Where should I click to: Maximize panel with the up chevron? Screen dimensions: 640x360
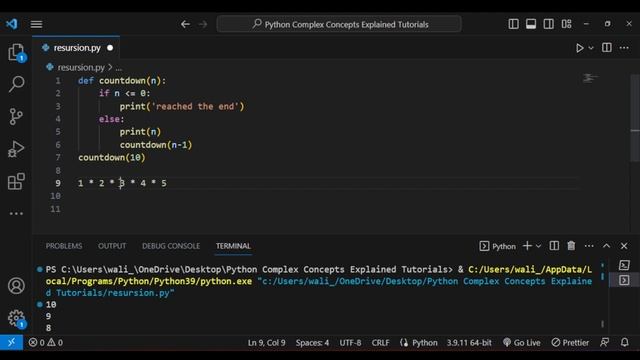(607, 246)
